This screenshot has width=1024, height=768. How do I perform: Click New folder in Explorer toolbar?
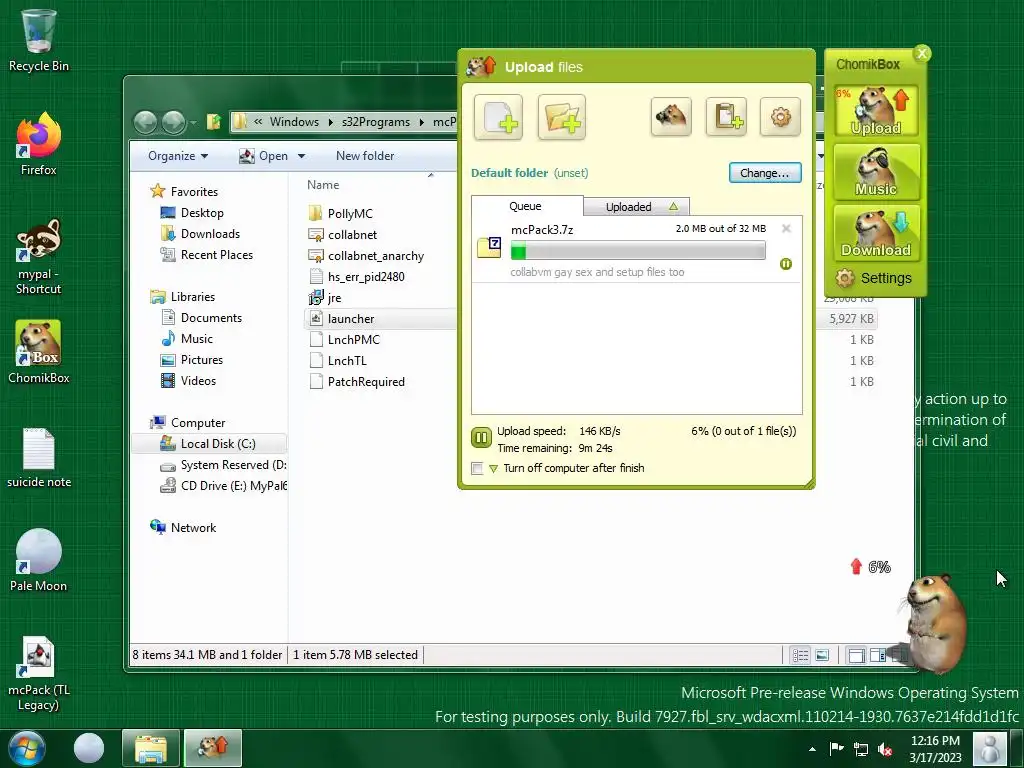[365, 156]
